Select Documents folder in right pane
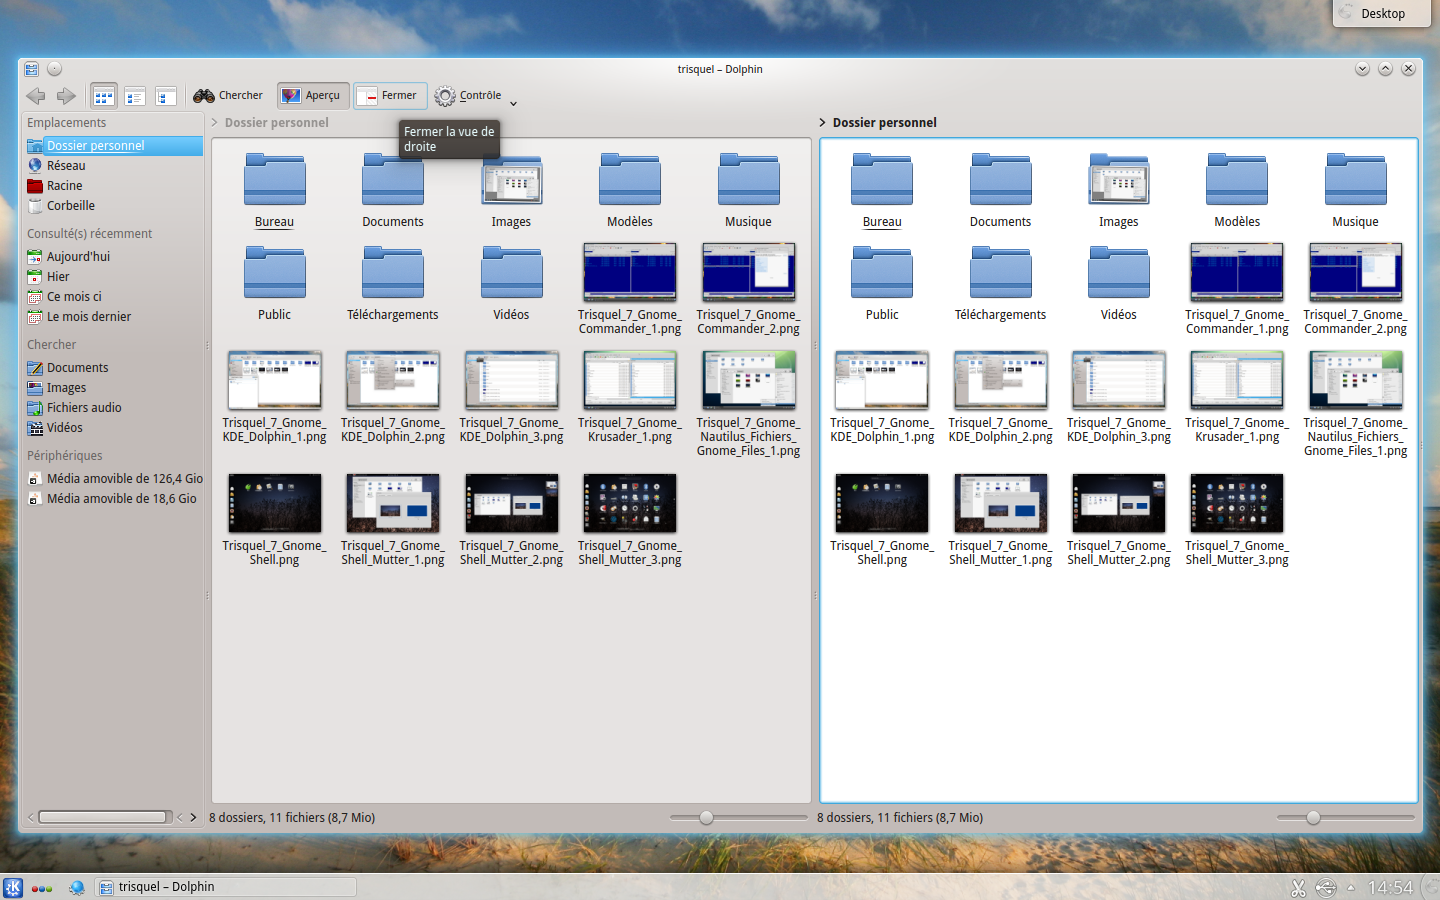Screen dimensions: 1440x900 1000,191
